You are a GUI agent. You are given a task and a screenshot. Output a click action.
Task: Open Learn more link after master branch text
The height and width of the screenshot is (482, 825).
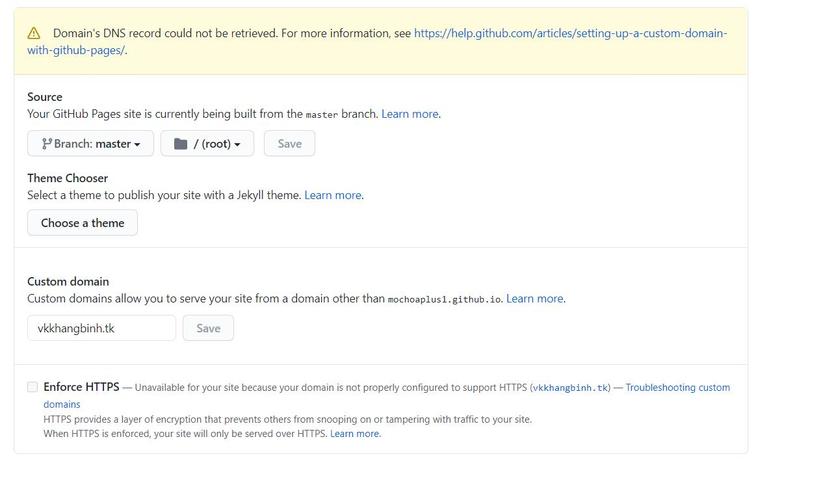pyautogui.click(x=410, y=114)
